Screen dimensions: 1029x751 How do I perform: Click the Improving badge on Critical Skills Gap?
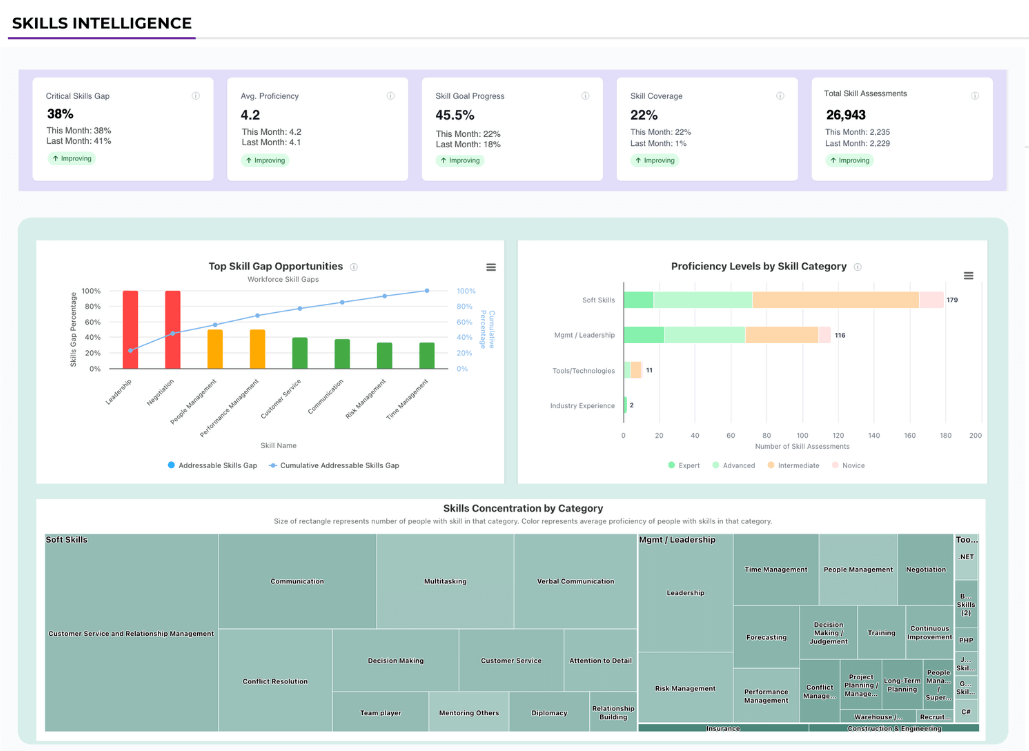(70, 159)
